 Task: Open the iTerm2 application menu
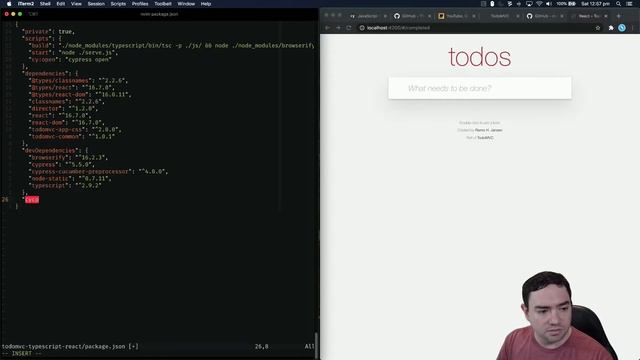point(26,4)
